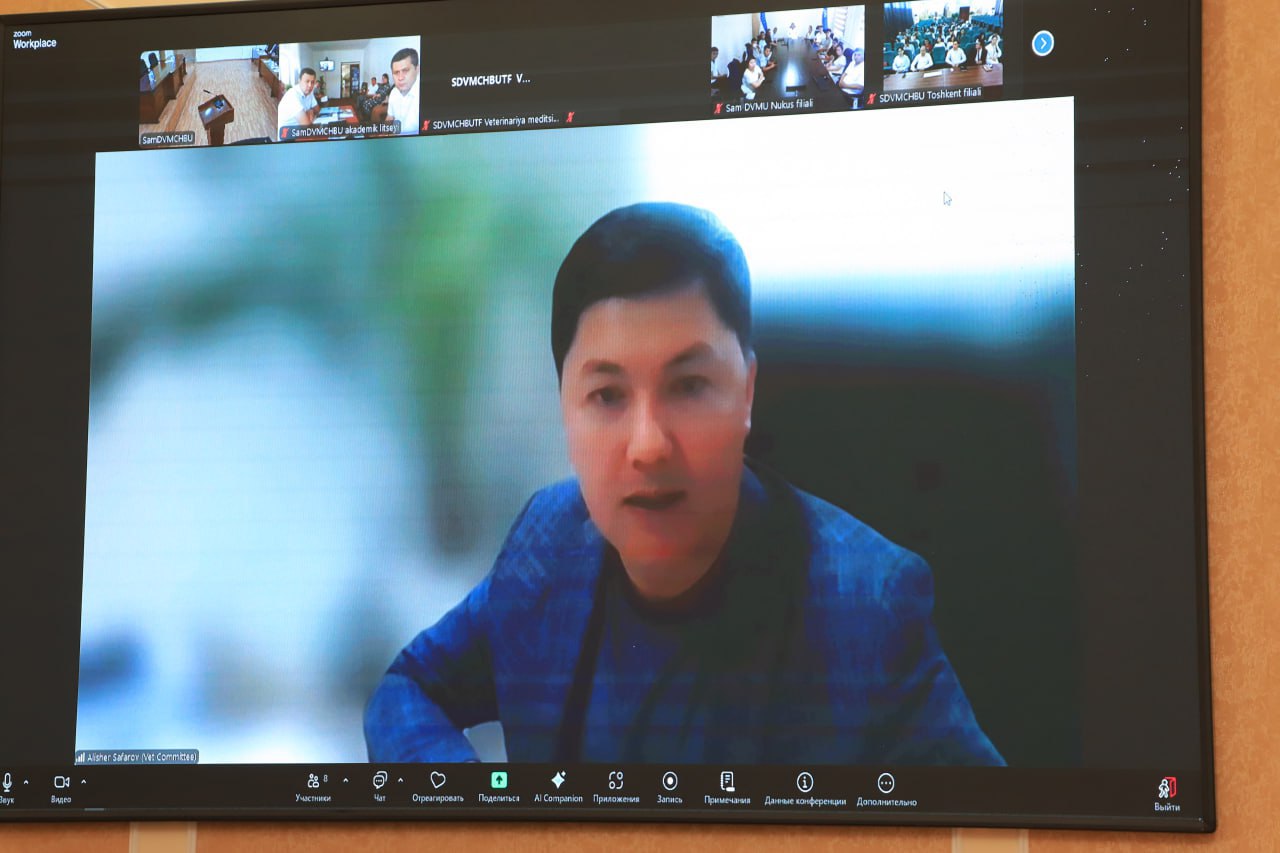Mute the microphone in Zoom toolbar
The height and width of the screenshot is (853, 1280).
7,787
